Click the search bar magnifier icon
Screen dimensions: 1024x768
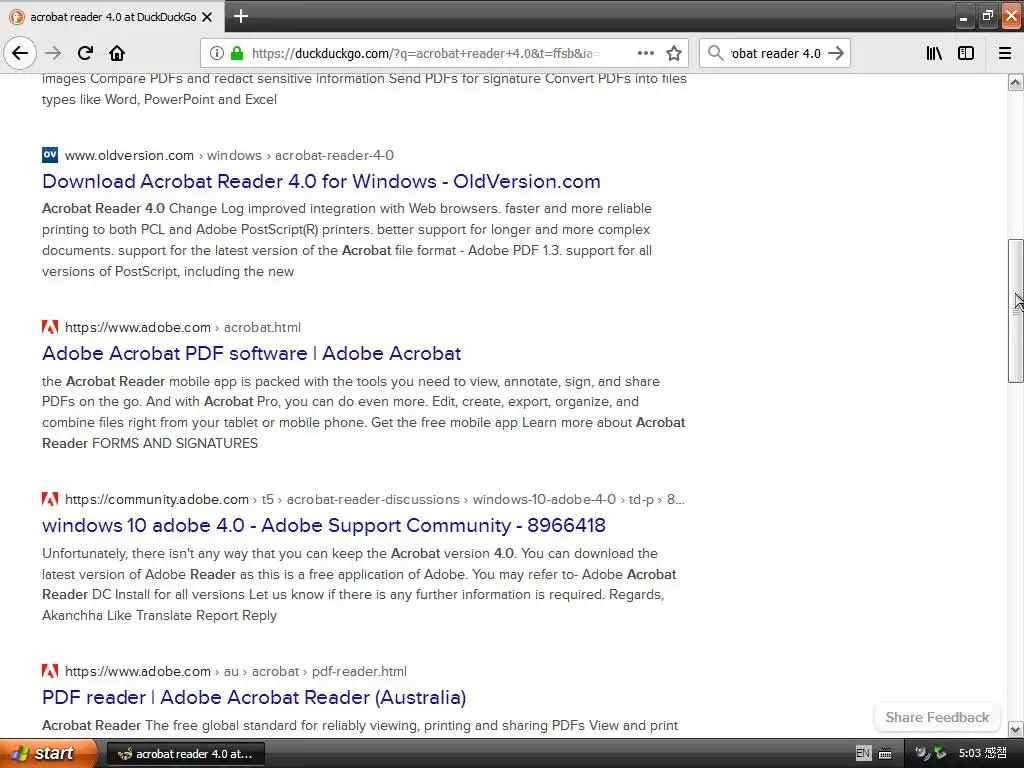715,53
